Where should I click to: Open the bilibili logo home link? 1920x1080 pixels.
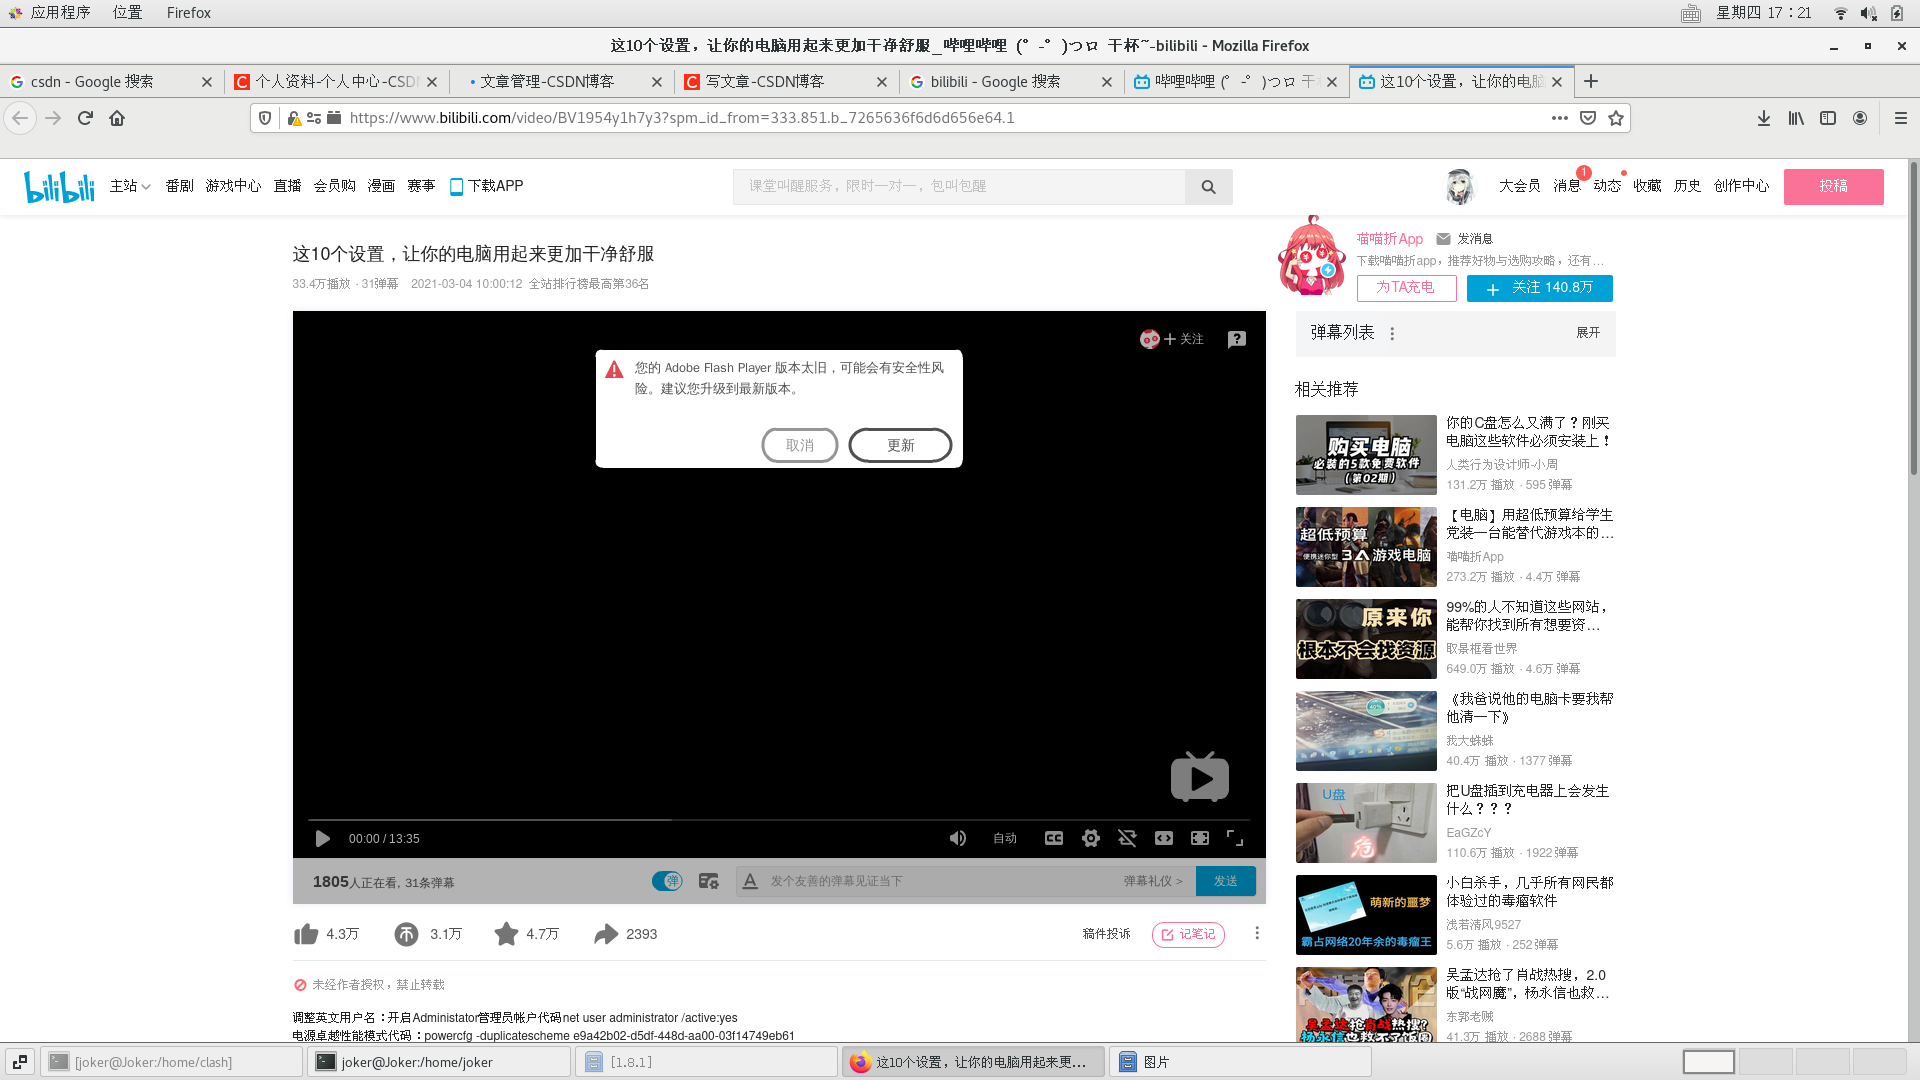pos(59,186)
